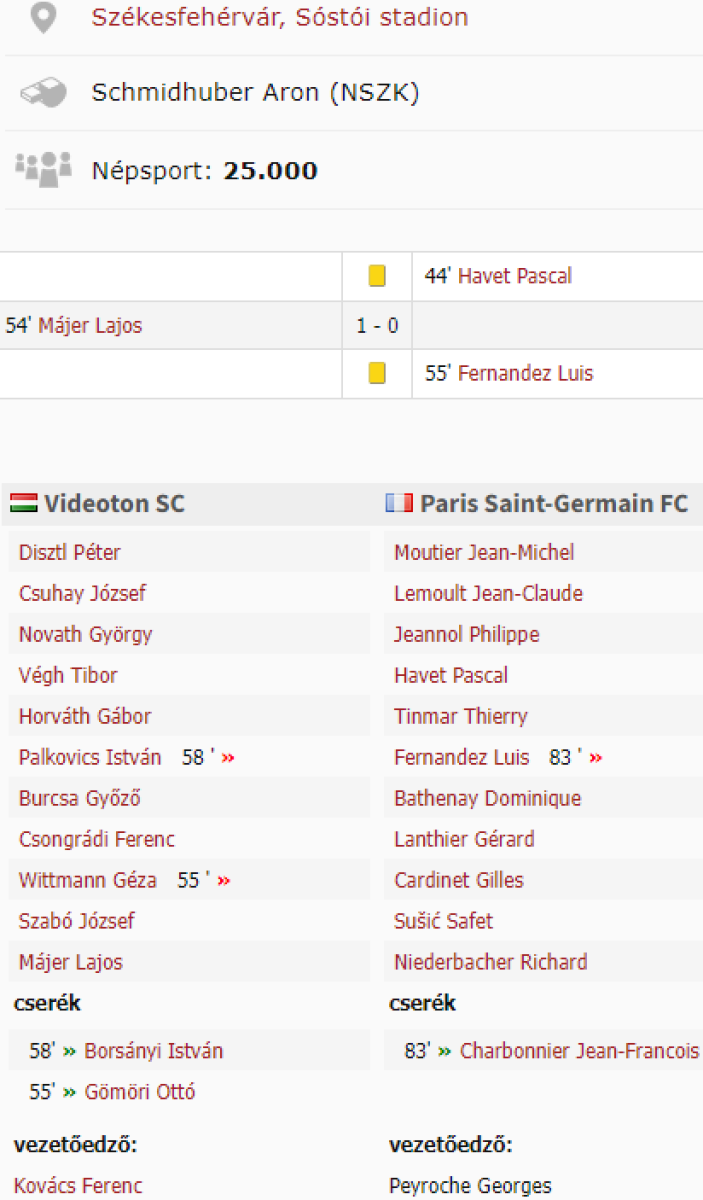Click the spectators crowd icon

click(43, 169)
